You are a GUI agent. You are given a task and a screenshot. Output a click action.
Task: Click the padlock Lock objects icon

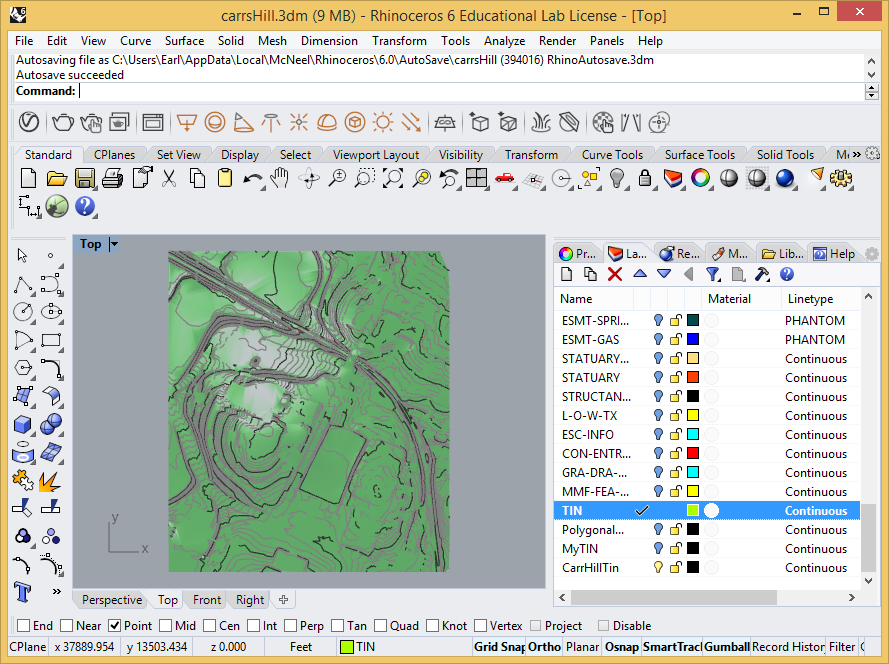click(645, 179)
